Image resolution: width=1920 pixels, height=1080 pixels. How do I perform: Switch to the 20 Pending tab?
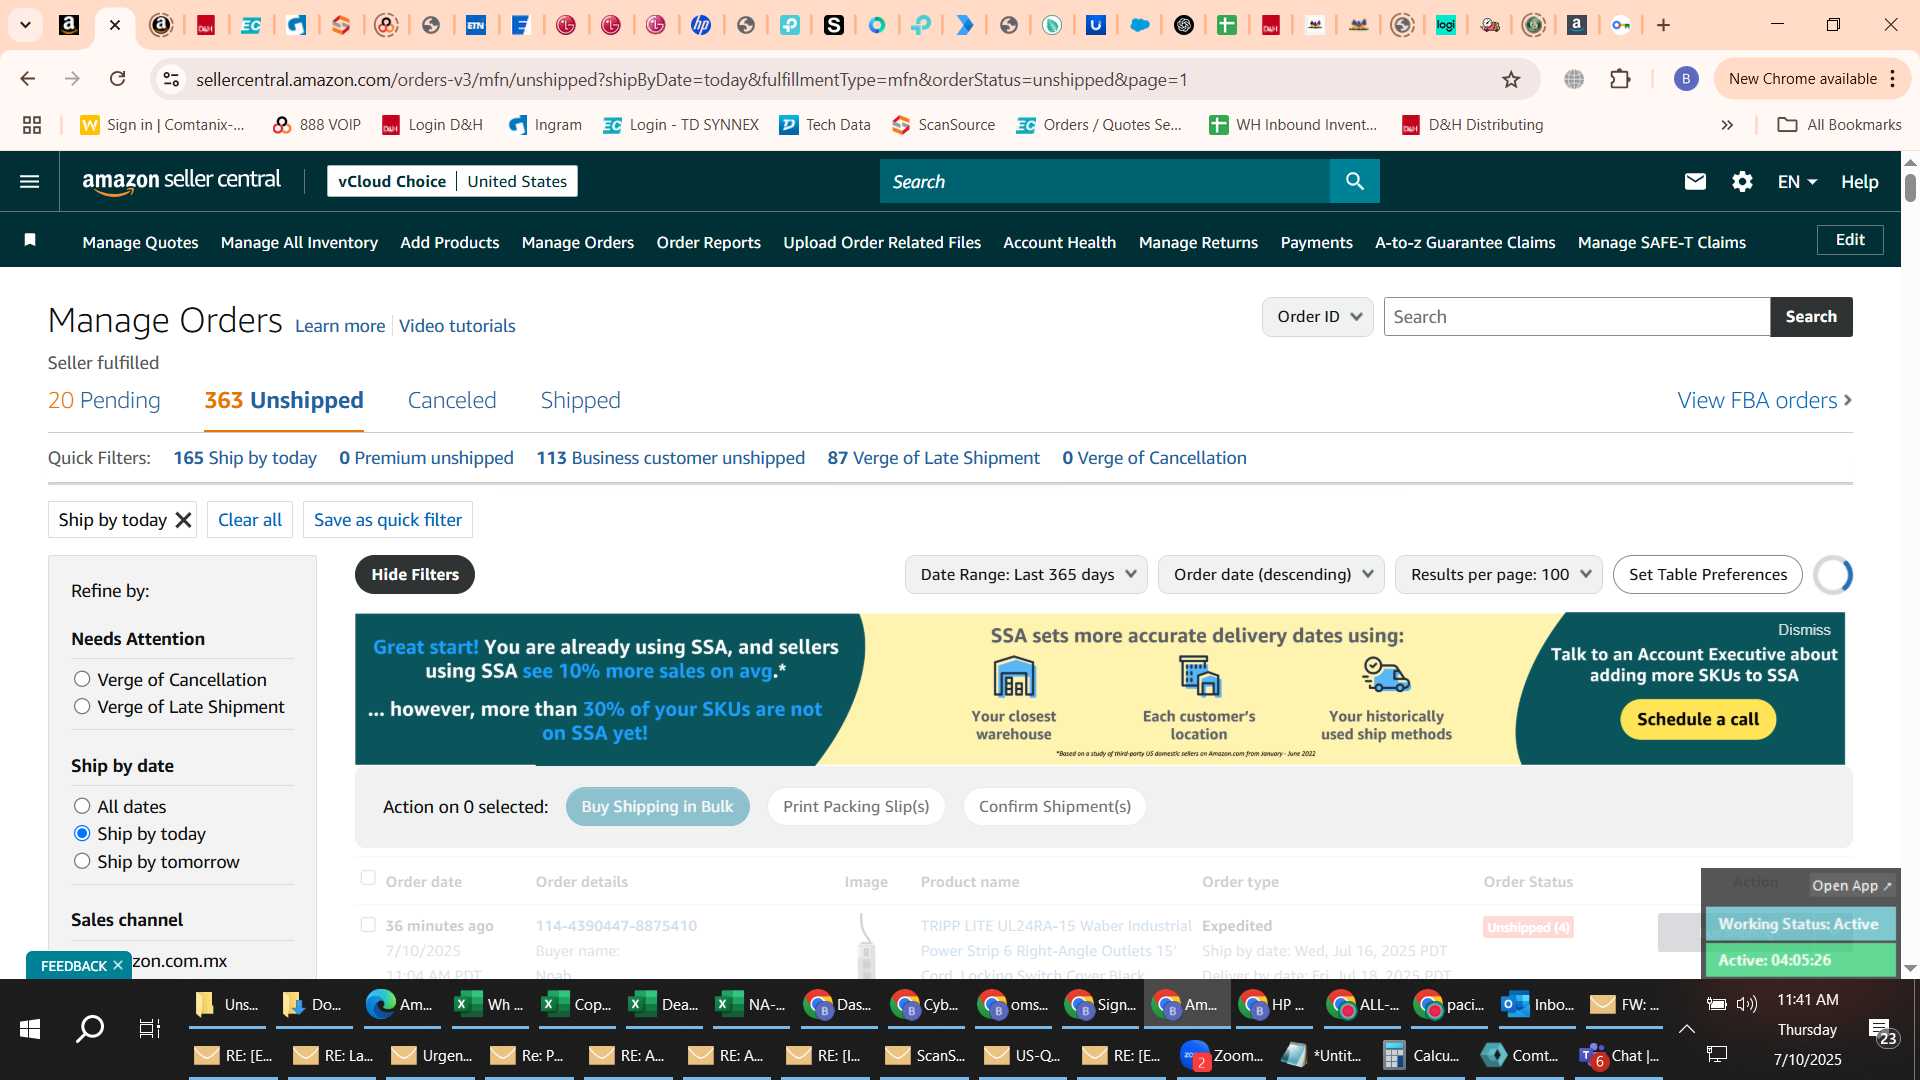104,400
